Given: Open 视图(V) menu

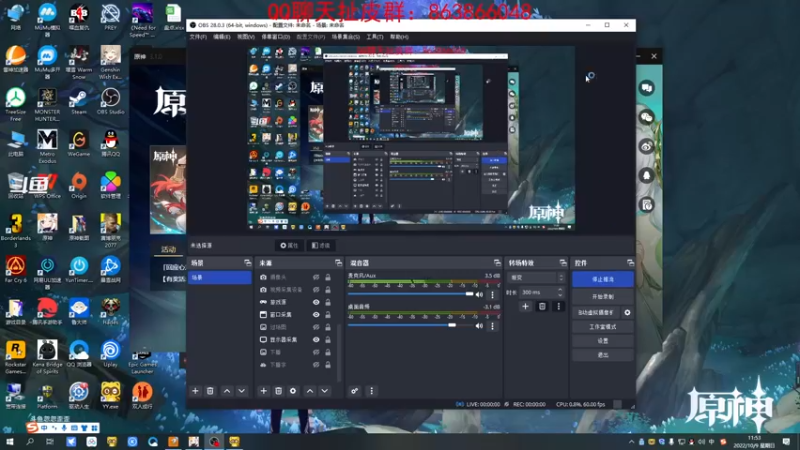Looking at the screenshot, I should click(x=246, y=37).
